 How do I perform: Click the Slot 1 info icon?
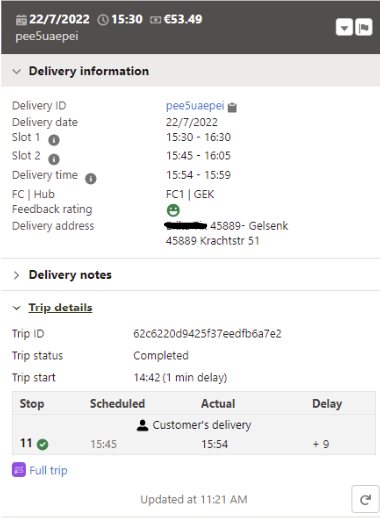pyautogui.click(x=54, y=140)
